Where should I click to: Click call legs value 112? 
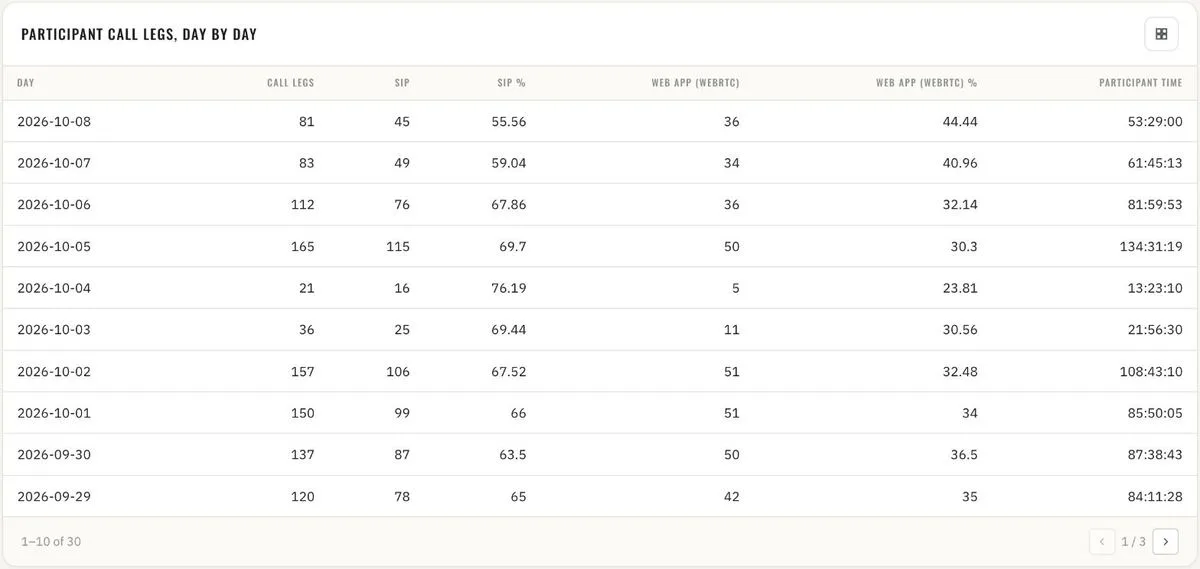[x=302, y=205]
